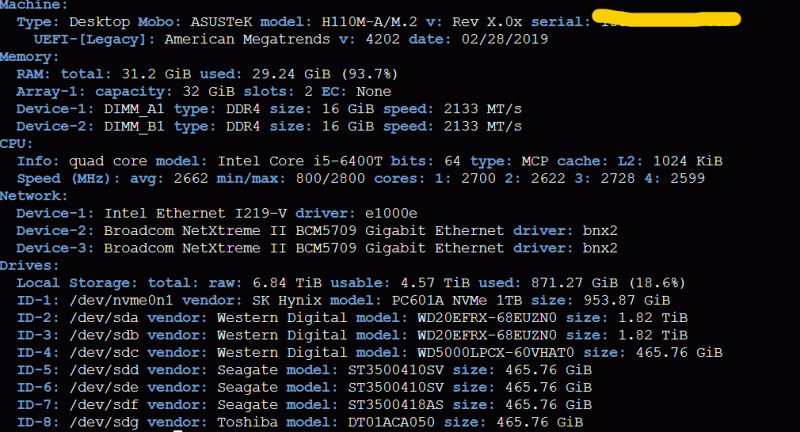Select Intel Ethernet I219-V device
This screenshot has width=800, height=432.
[x=194, y=213]
